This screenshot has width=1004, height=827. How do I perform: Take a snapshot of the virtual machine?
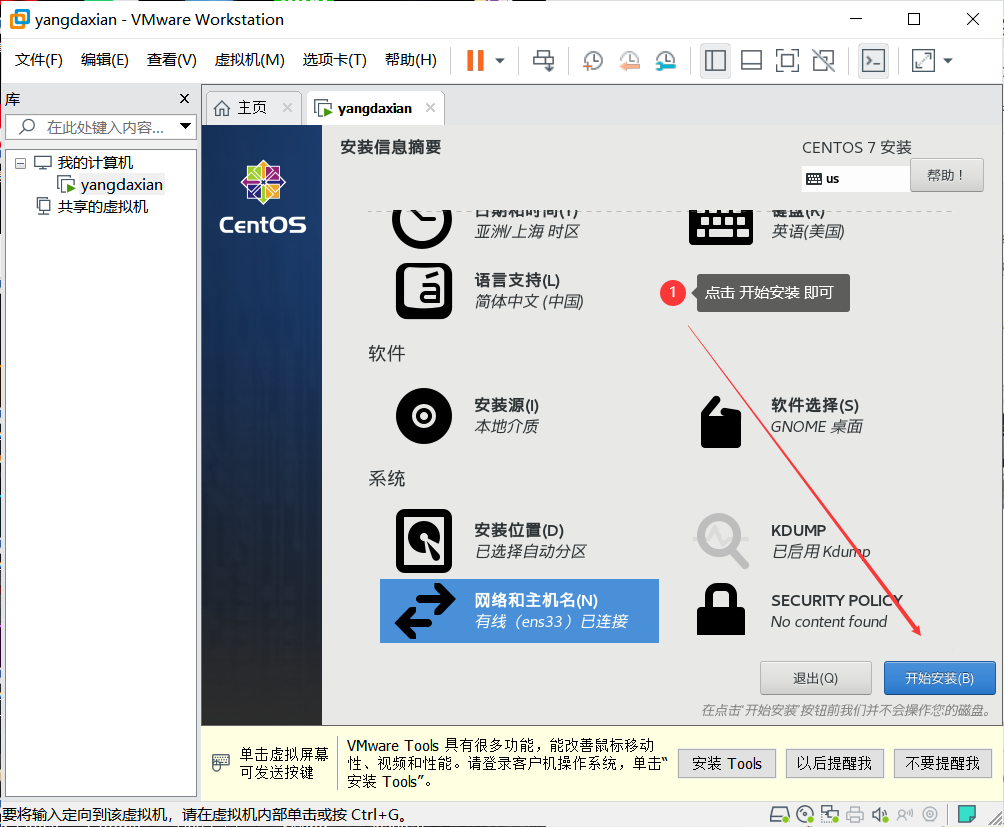point(593,61)
